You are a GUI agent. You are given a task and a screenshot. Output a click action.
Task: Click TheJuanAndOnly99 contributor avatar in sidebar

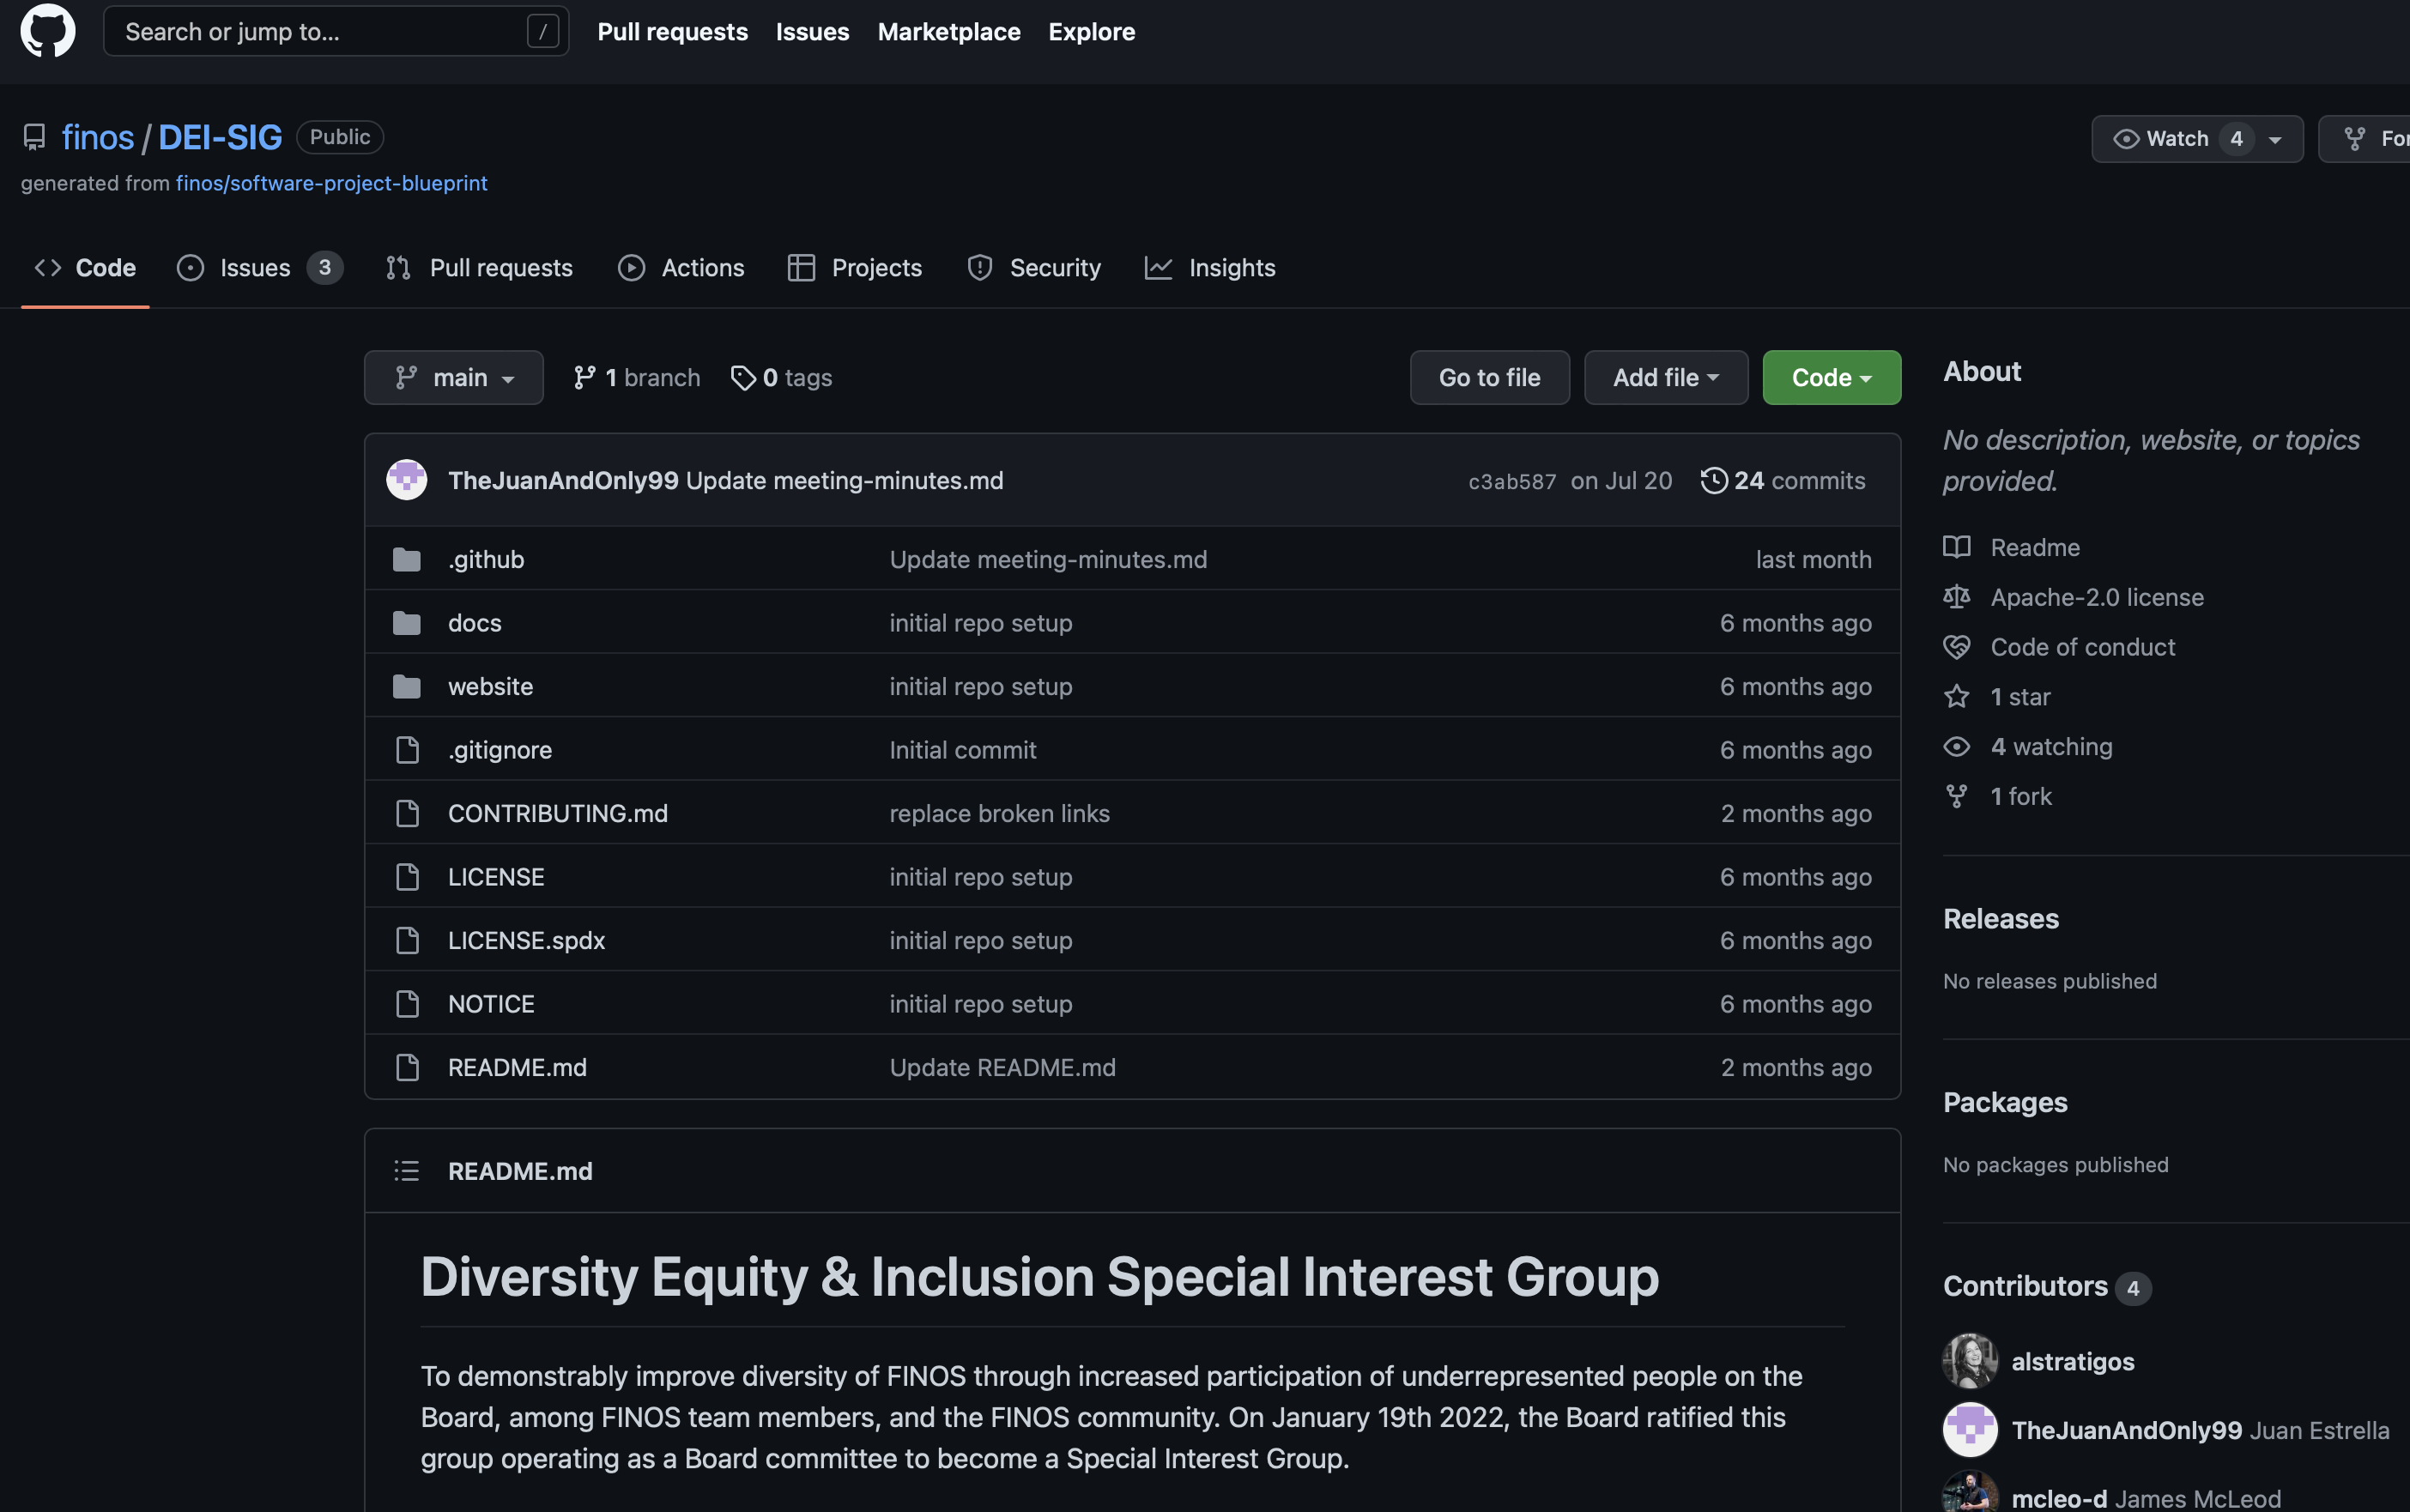tap(1970, 1430)
